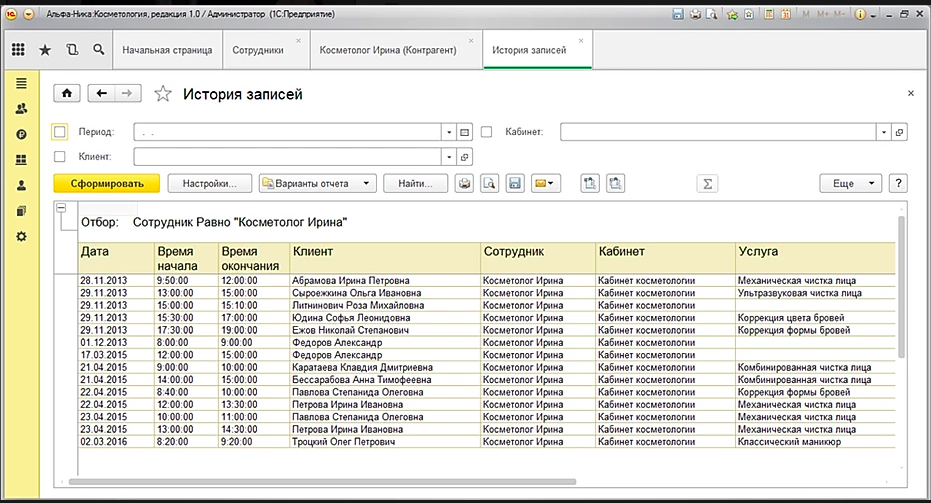
Task: Click the home icon button
Action: click(x=67, y=93)
